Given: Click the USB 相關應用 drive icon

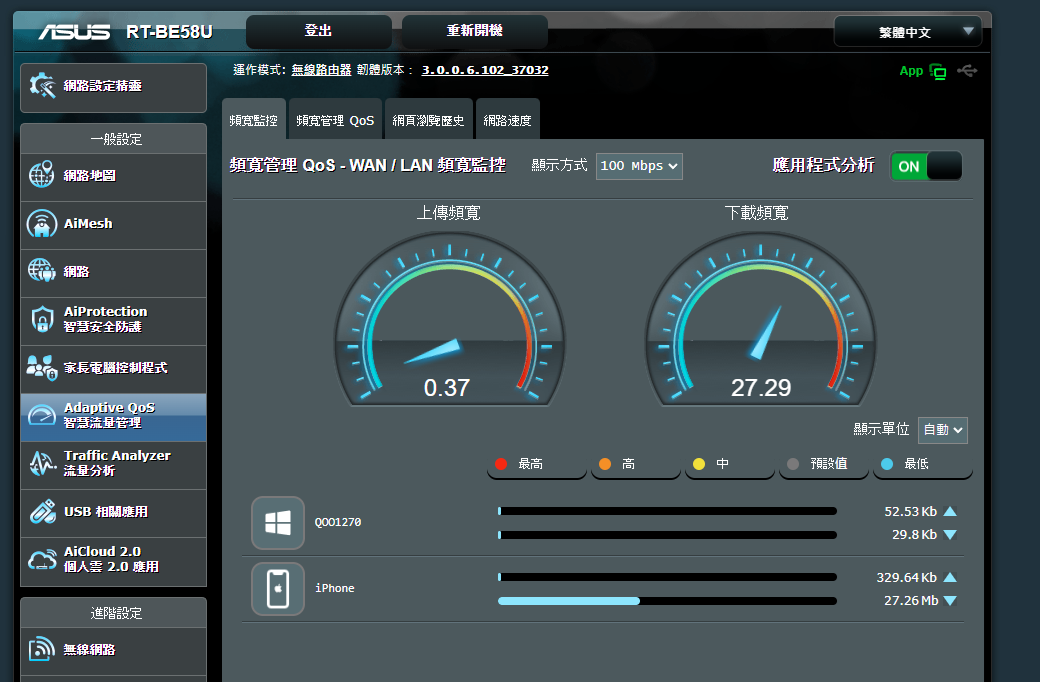Looking at the screenshot, I should click(42, 512).
